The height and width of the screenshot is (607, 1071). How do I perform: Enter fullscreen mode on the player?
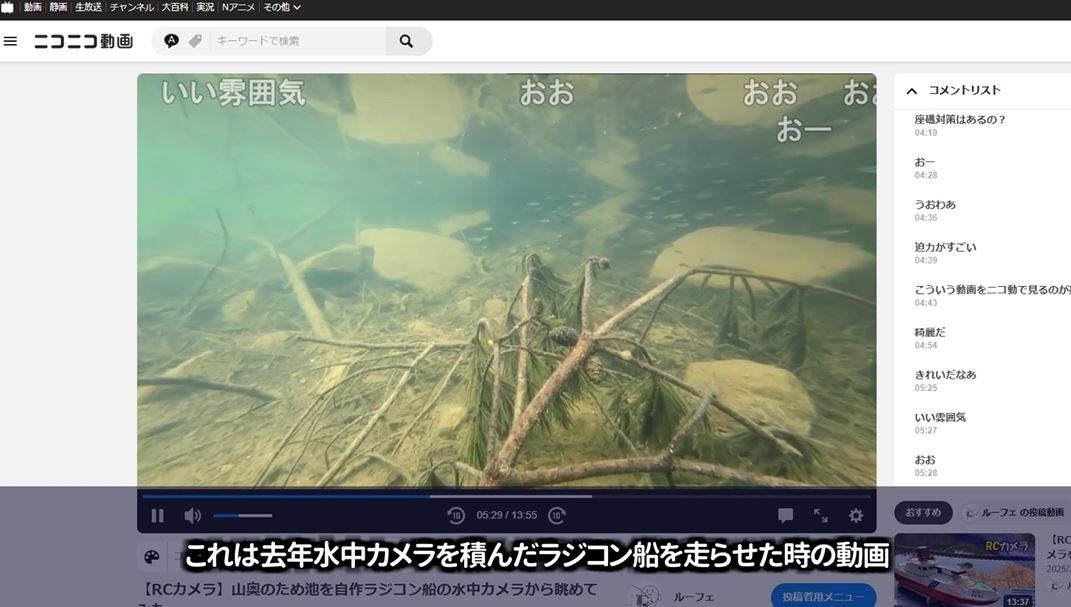point(821,516)
